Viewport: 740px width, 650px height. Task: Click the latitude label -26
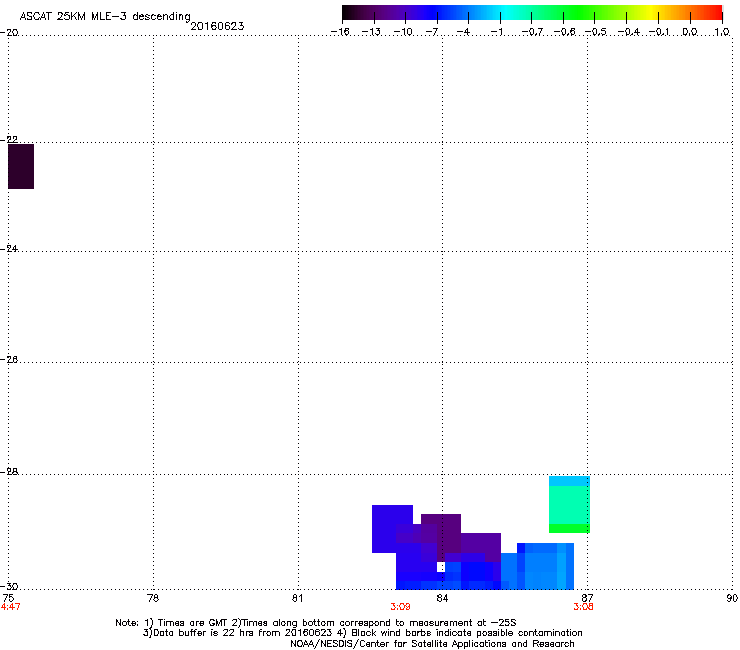click(9, 360)
